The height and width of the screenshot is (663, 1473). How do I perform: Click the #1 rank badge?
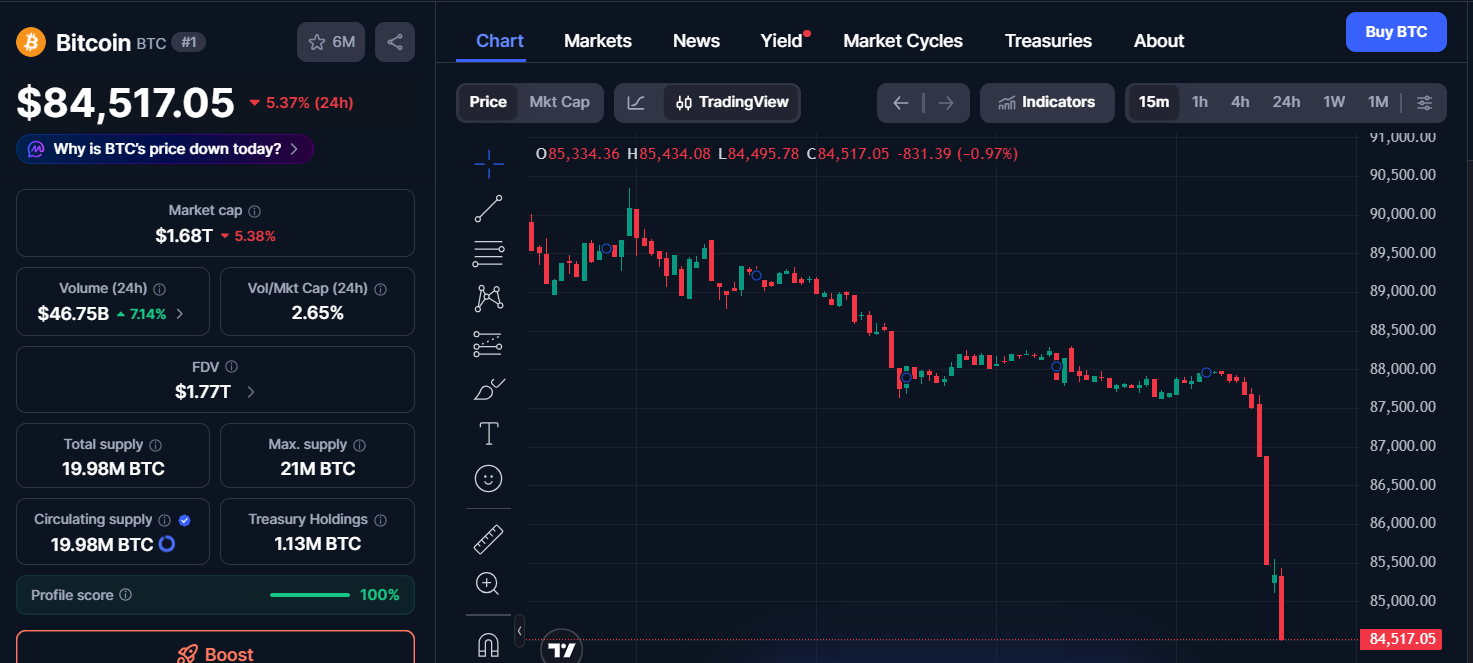pos(188,42)
